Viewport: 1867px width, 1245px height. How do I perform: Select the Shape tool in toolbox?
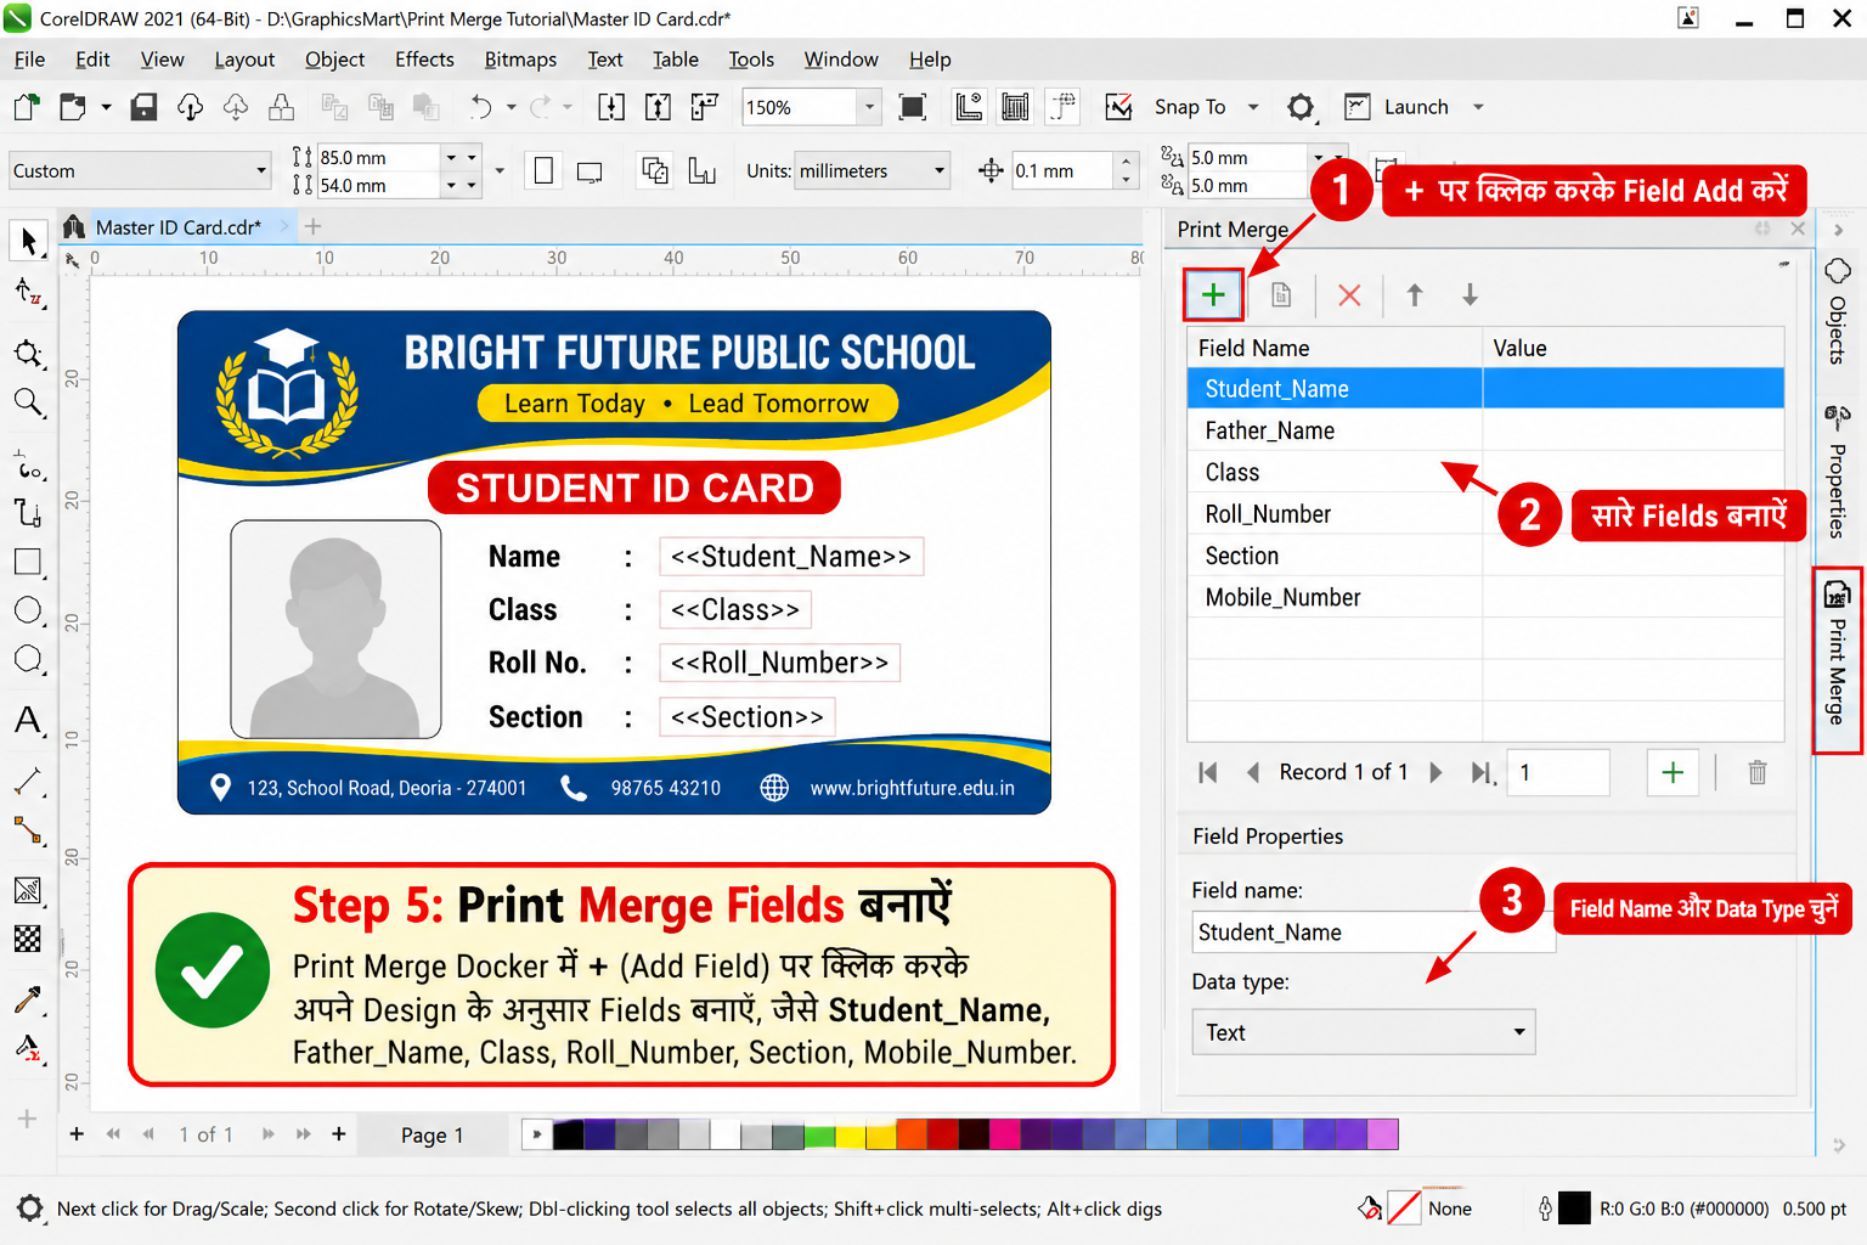[28, 292]
